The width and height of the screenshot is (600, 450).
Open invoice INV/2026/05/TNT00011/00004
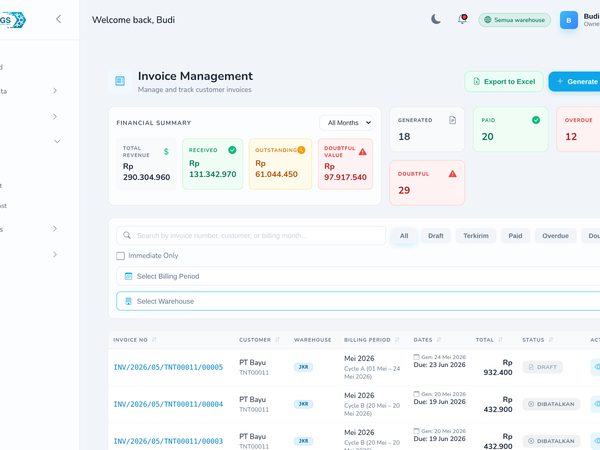[168, 404]
